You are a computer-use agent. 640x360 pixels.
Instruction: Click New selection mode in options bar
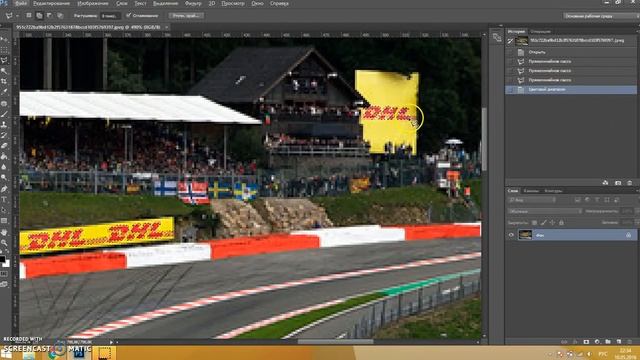pos(29,16)
